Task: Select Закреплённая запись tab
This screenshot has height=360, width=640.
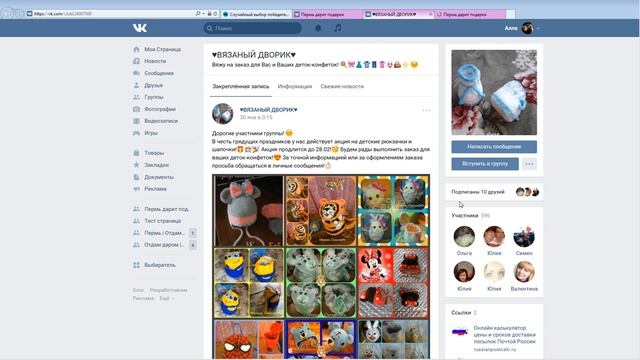Action: tap(241, 87)
